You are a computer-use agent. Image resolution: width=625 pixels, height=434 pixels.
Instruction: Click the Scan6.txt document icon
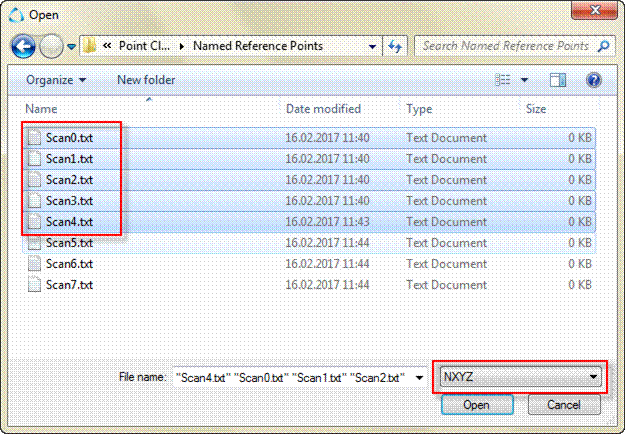click(x=34, y=263)
